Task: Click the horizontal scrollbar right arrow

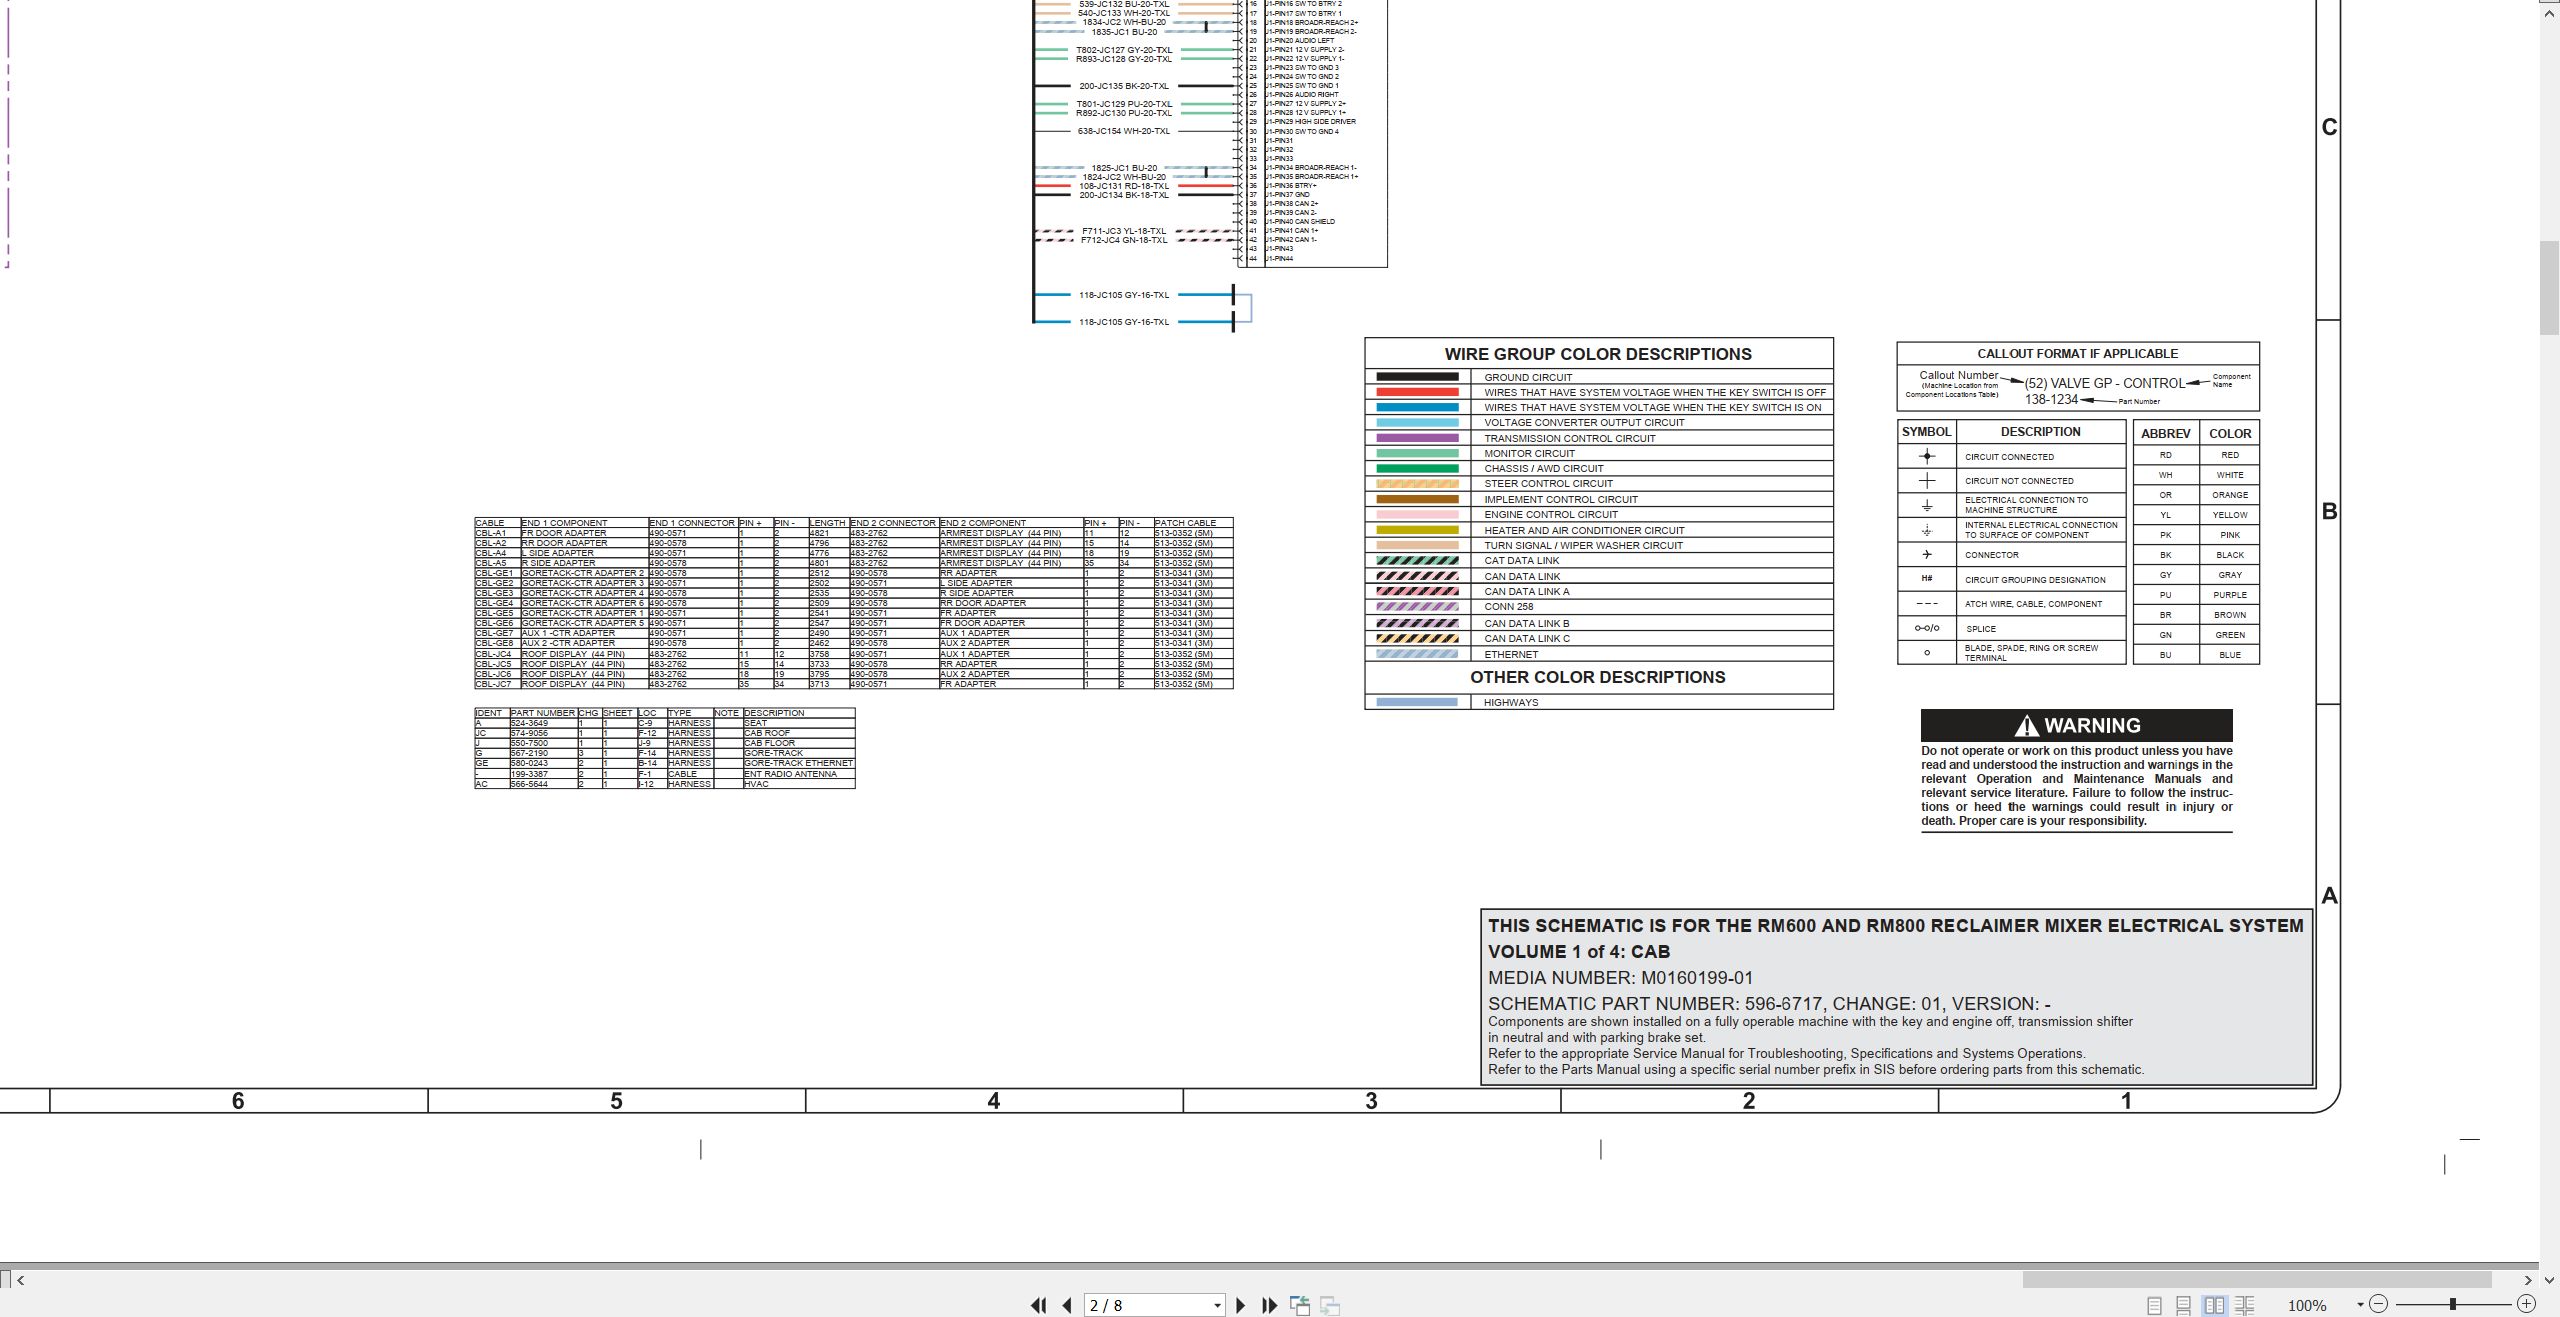Action: tap(2528, 1280)
